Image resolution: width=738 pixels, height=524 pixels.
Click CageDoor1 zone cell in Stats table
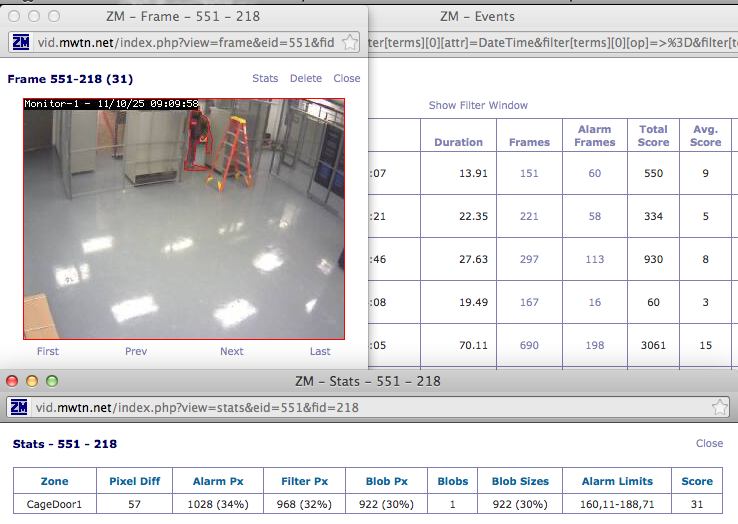pyautogui.click(x=54, y=504)
